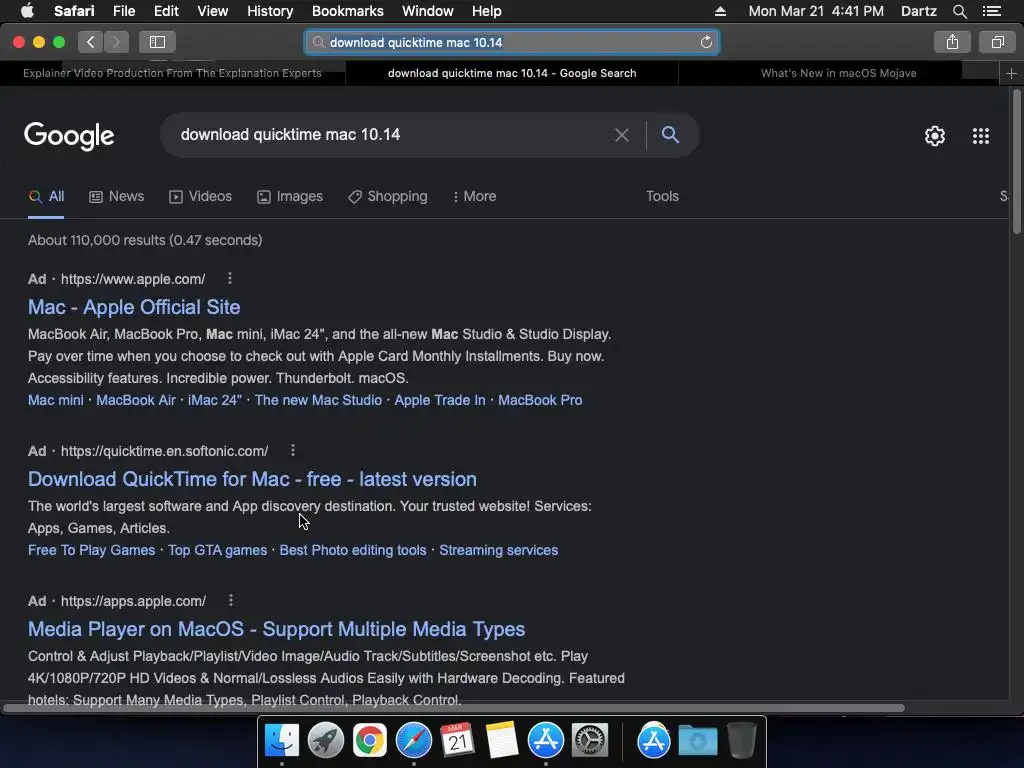The height and width of the screenshot is (768, 1024).
Task: Follow the Free To Play Games link
Action: [91, 551]
